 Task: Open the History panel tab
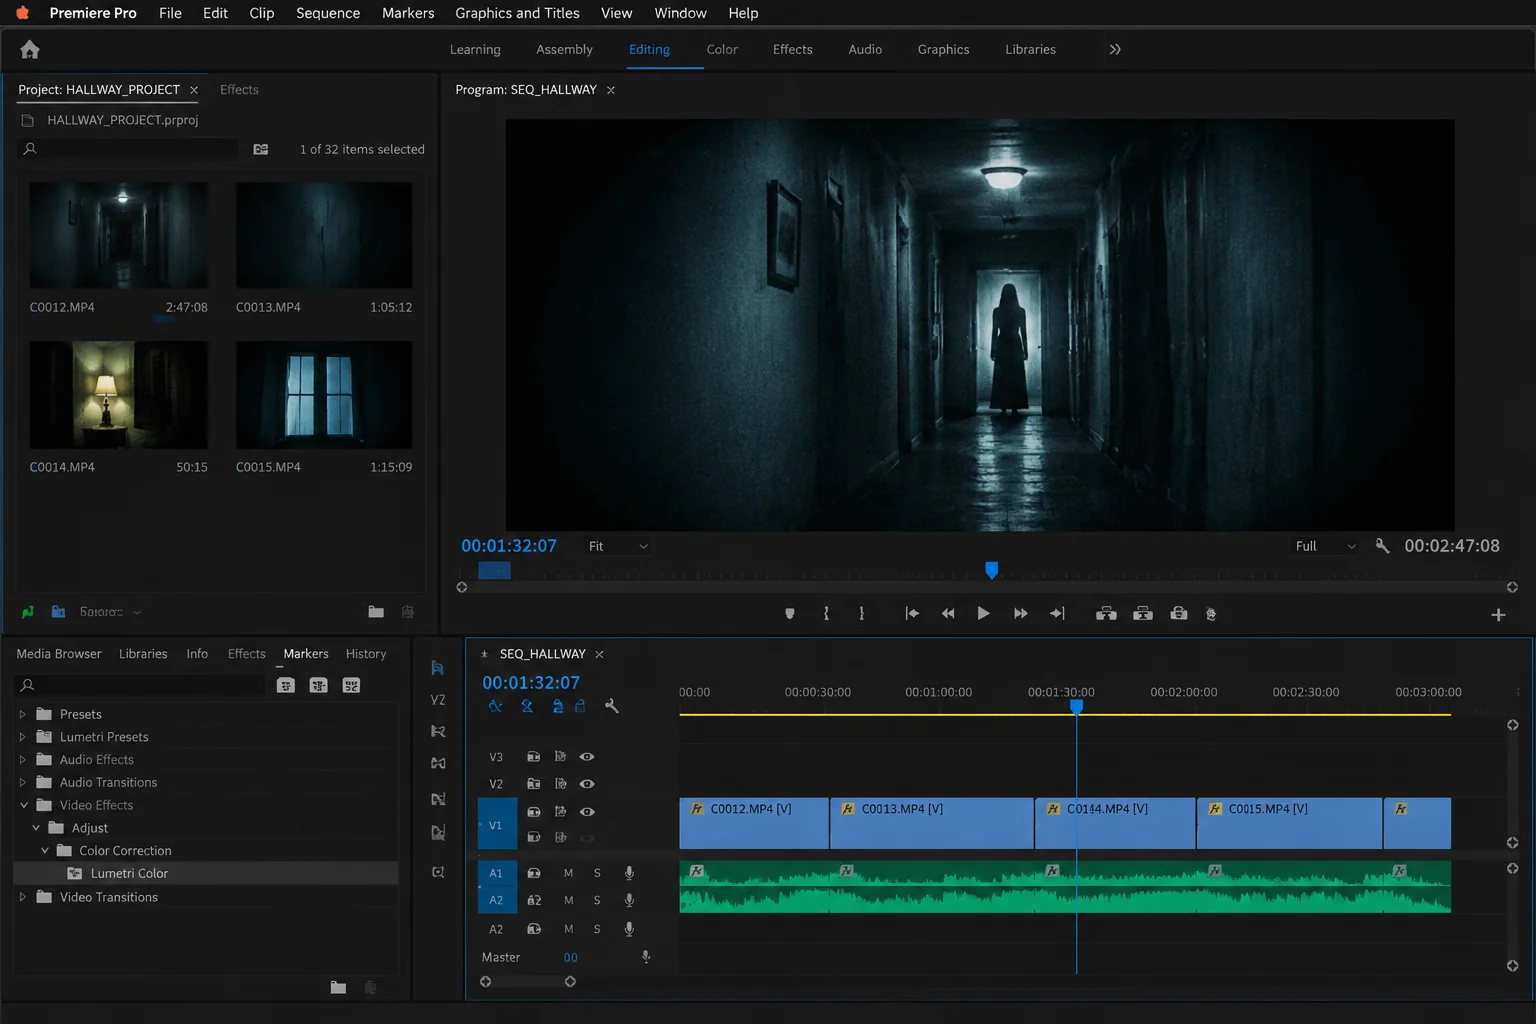pyautogui.click(x=366, y=653)
